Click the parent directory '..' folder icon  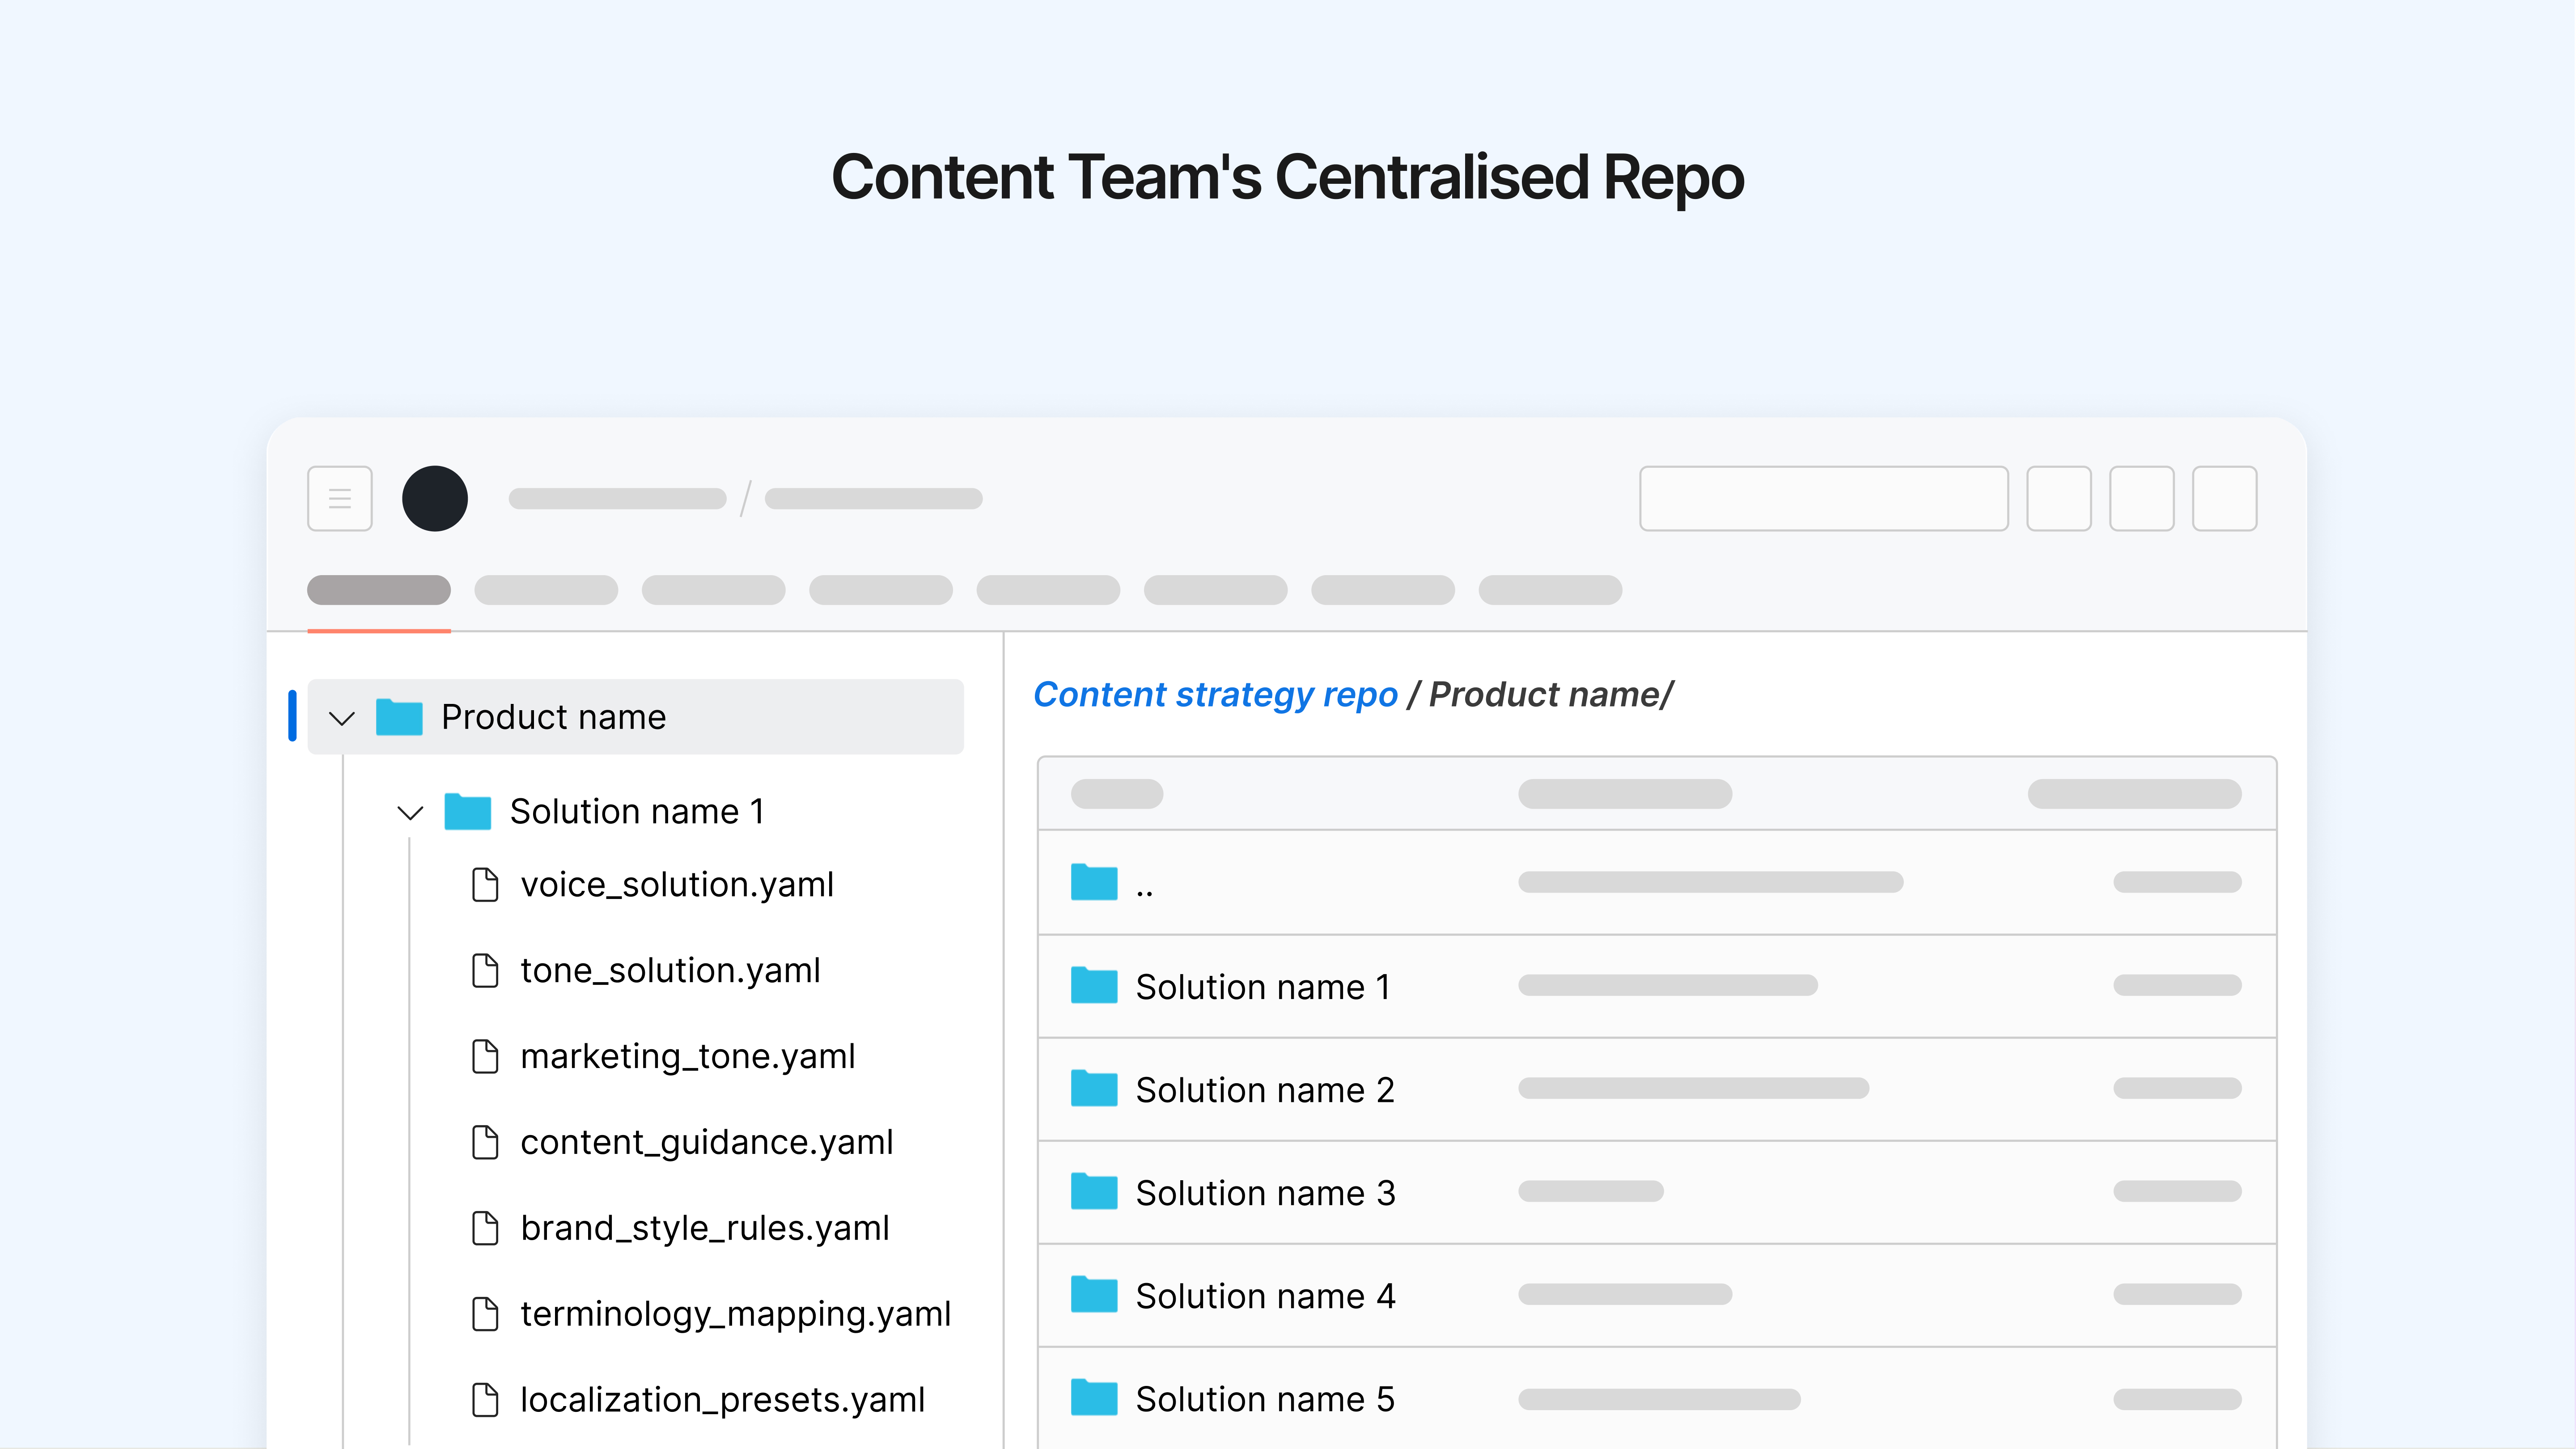click(x=1094, y=882)
